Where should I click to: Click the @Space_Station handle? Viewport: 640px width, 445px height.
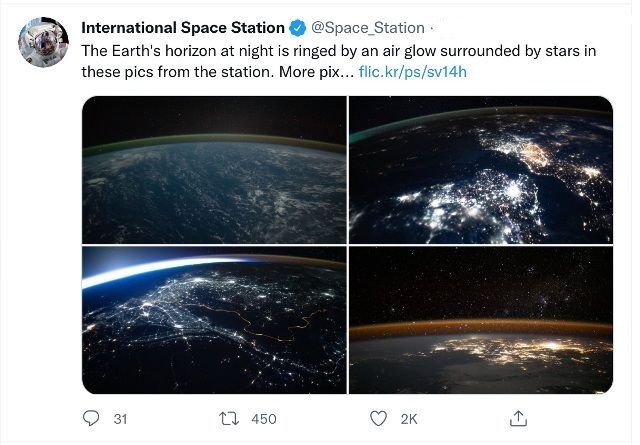[x=369, y=28]
